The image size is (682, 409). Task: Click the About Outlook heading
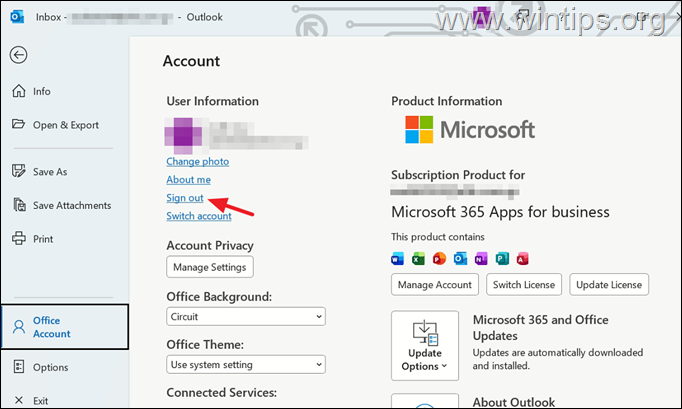[514, 402]
